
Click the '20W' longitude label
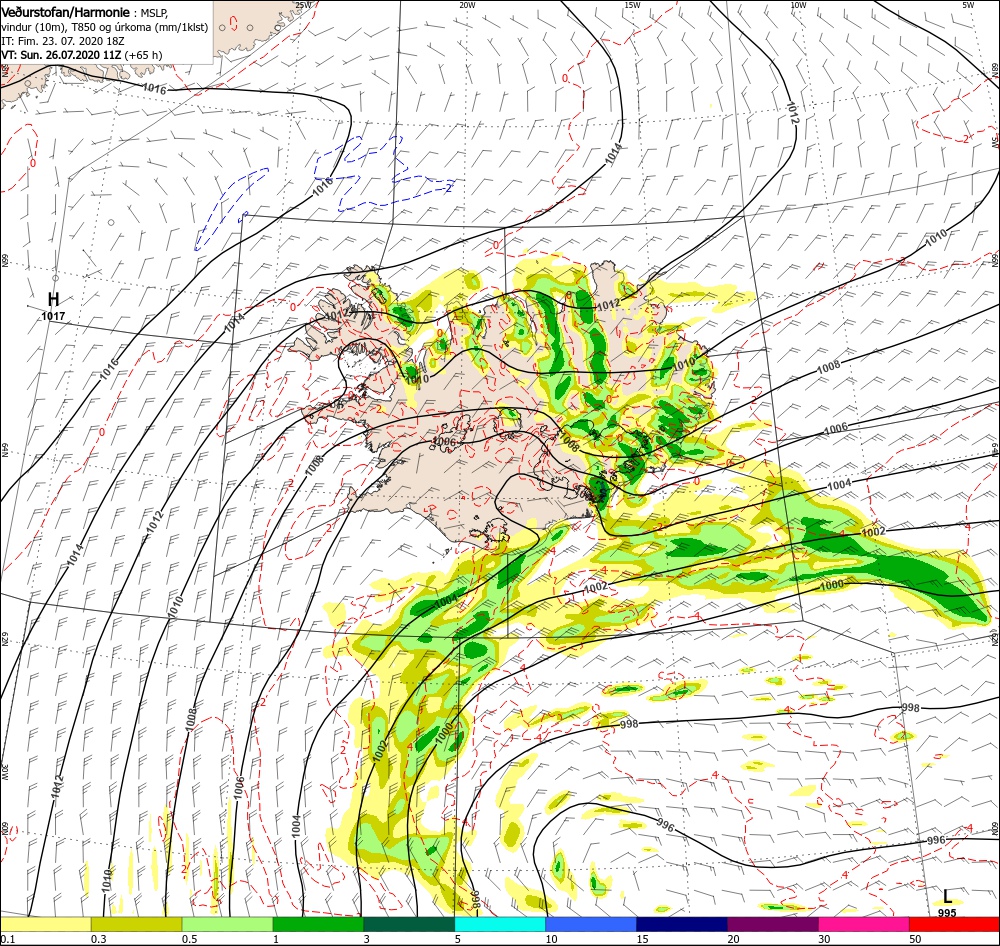pos(467,5)
